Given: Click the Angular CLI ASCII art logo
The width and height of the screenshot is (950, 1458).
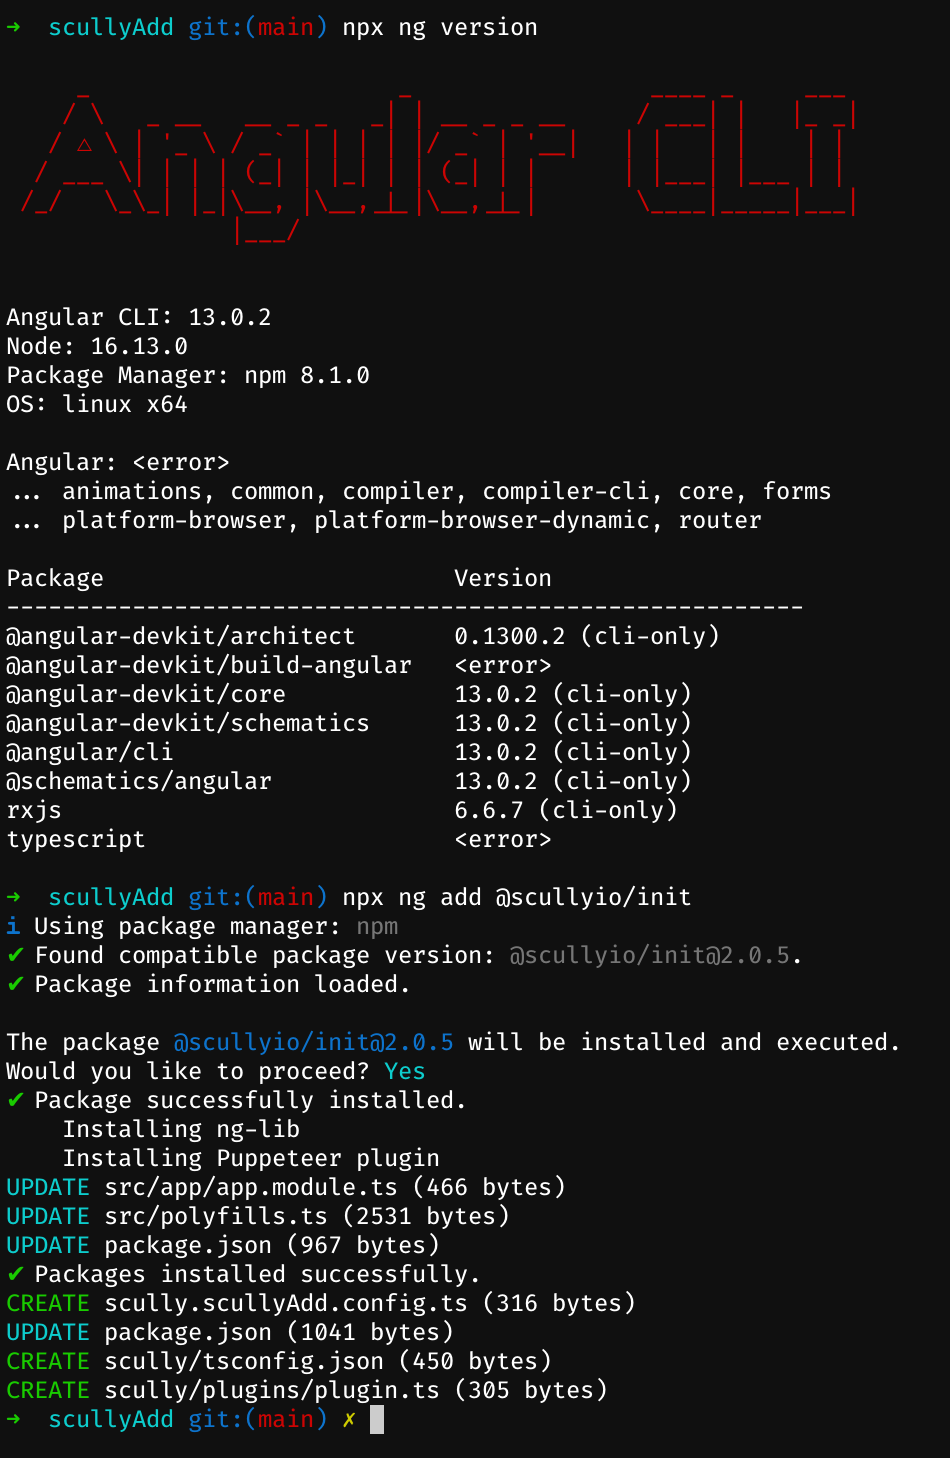Looking at the screenshot, I should click(438, 167).
